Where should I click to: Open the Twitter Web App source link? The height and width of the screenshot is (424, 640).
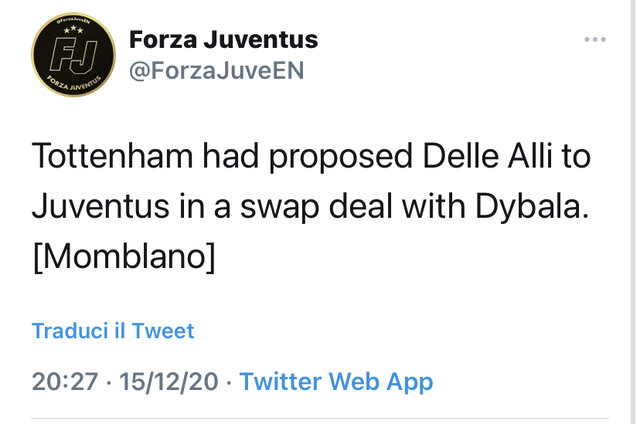click(336, 382)
